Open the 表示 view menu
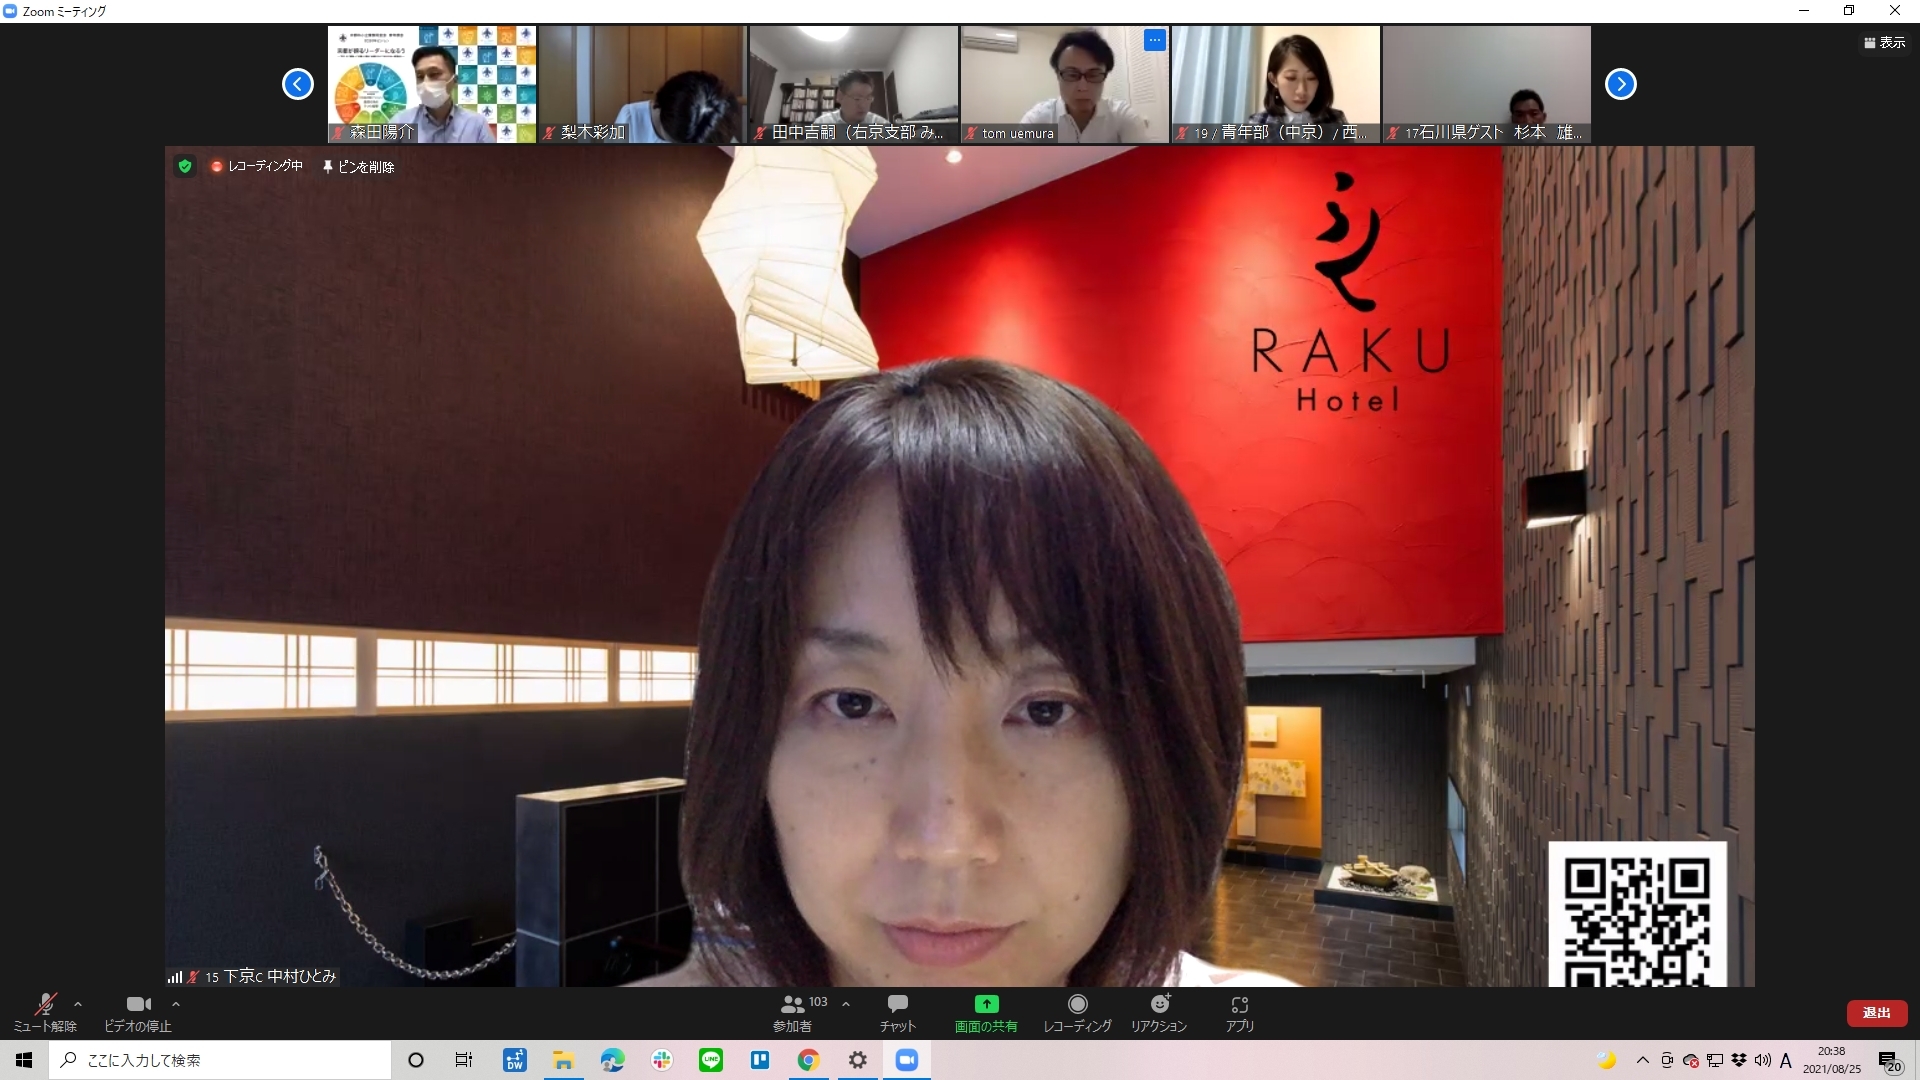 (x=1884, y=43)
